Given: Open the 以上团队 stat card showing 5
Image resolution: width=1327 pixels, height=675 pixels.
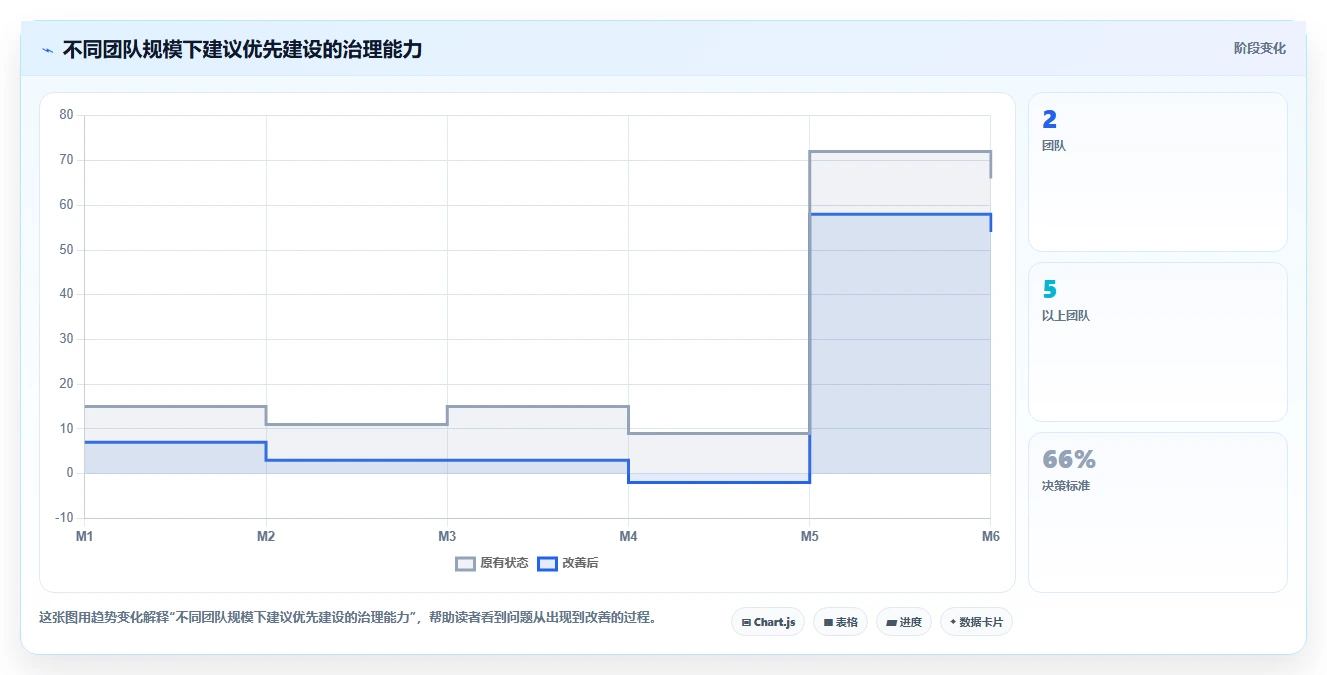Looking at the screenshot, I should 1157,342.
